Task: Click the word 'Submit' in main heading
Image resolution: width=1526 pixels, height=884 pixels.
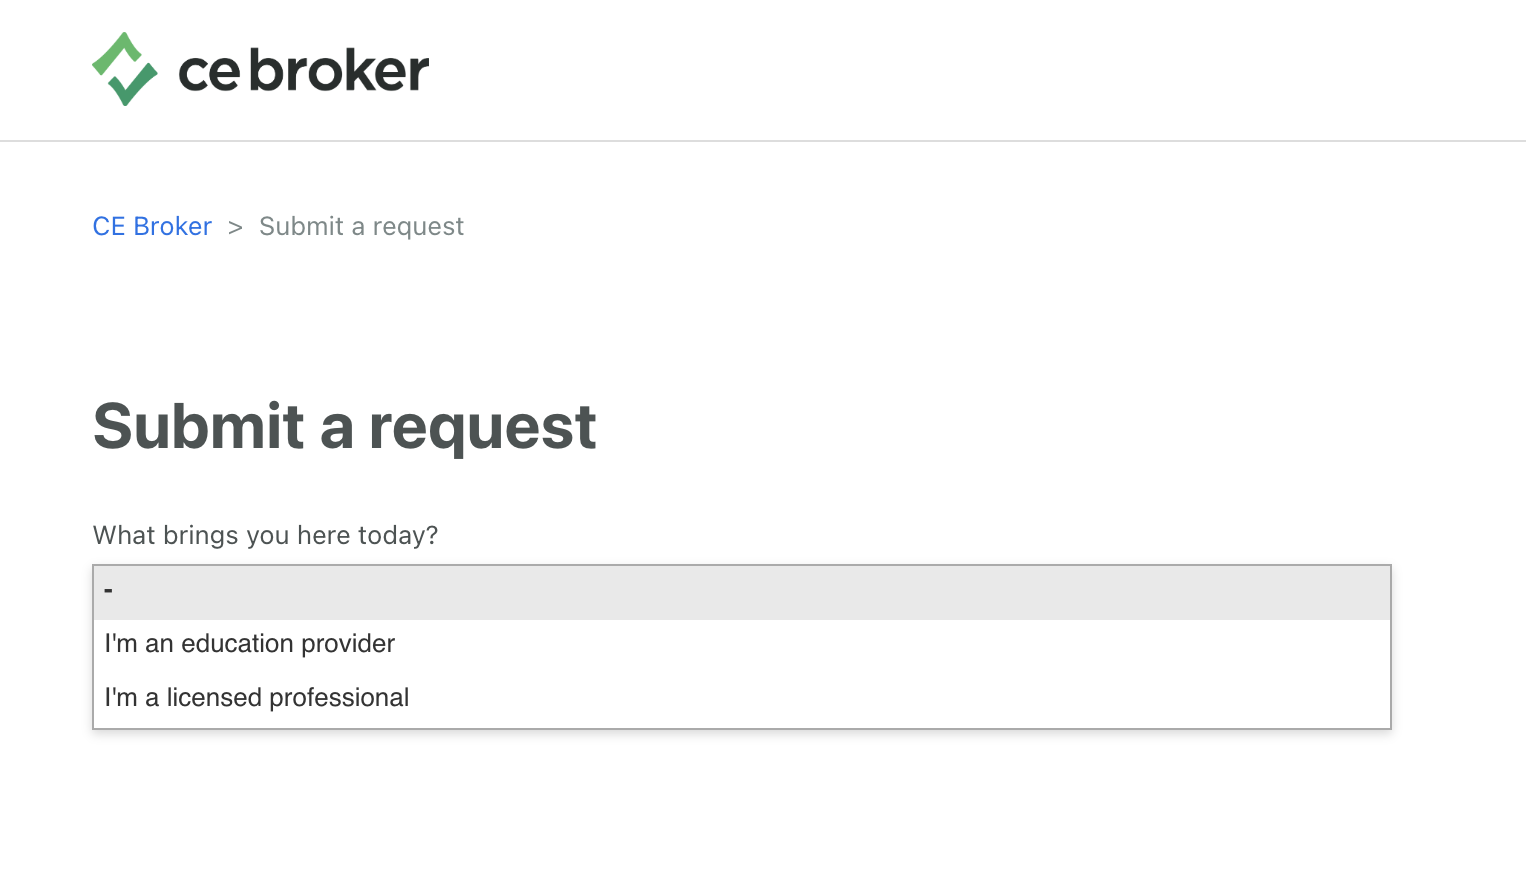Action: coord(199,426)
